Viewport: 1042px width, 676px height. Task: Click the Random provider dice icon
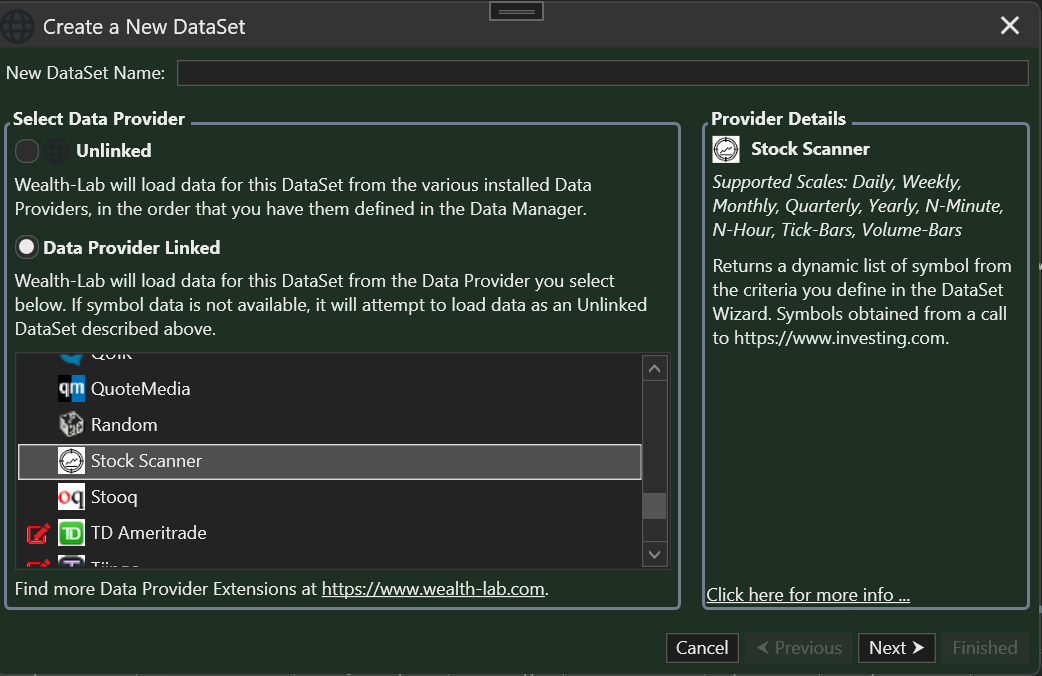click(x=71, y=425)
